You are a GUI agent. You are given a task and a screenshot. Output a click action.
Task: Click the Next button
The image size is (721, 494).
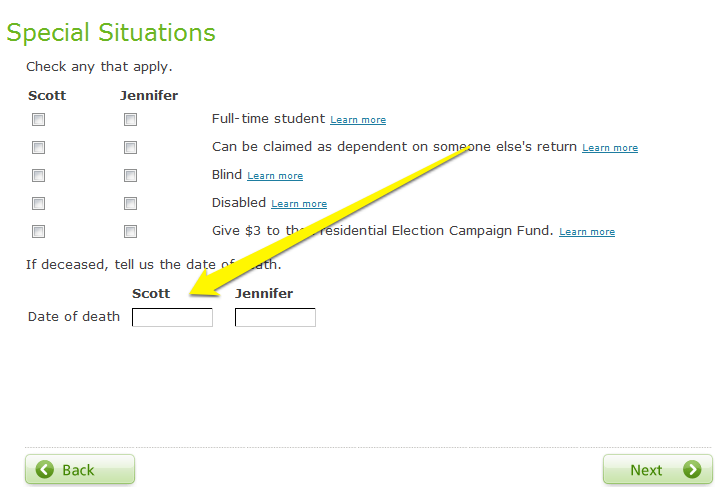656,470
